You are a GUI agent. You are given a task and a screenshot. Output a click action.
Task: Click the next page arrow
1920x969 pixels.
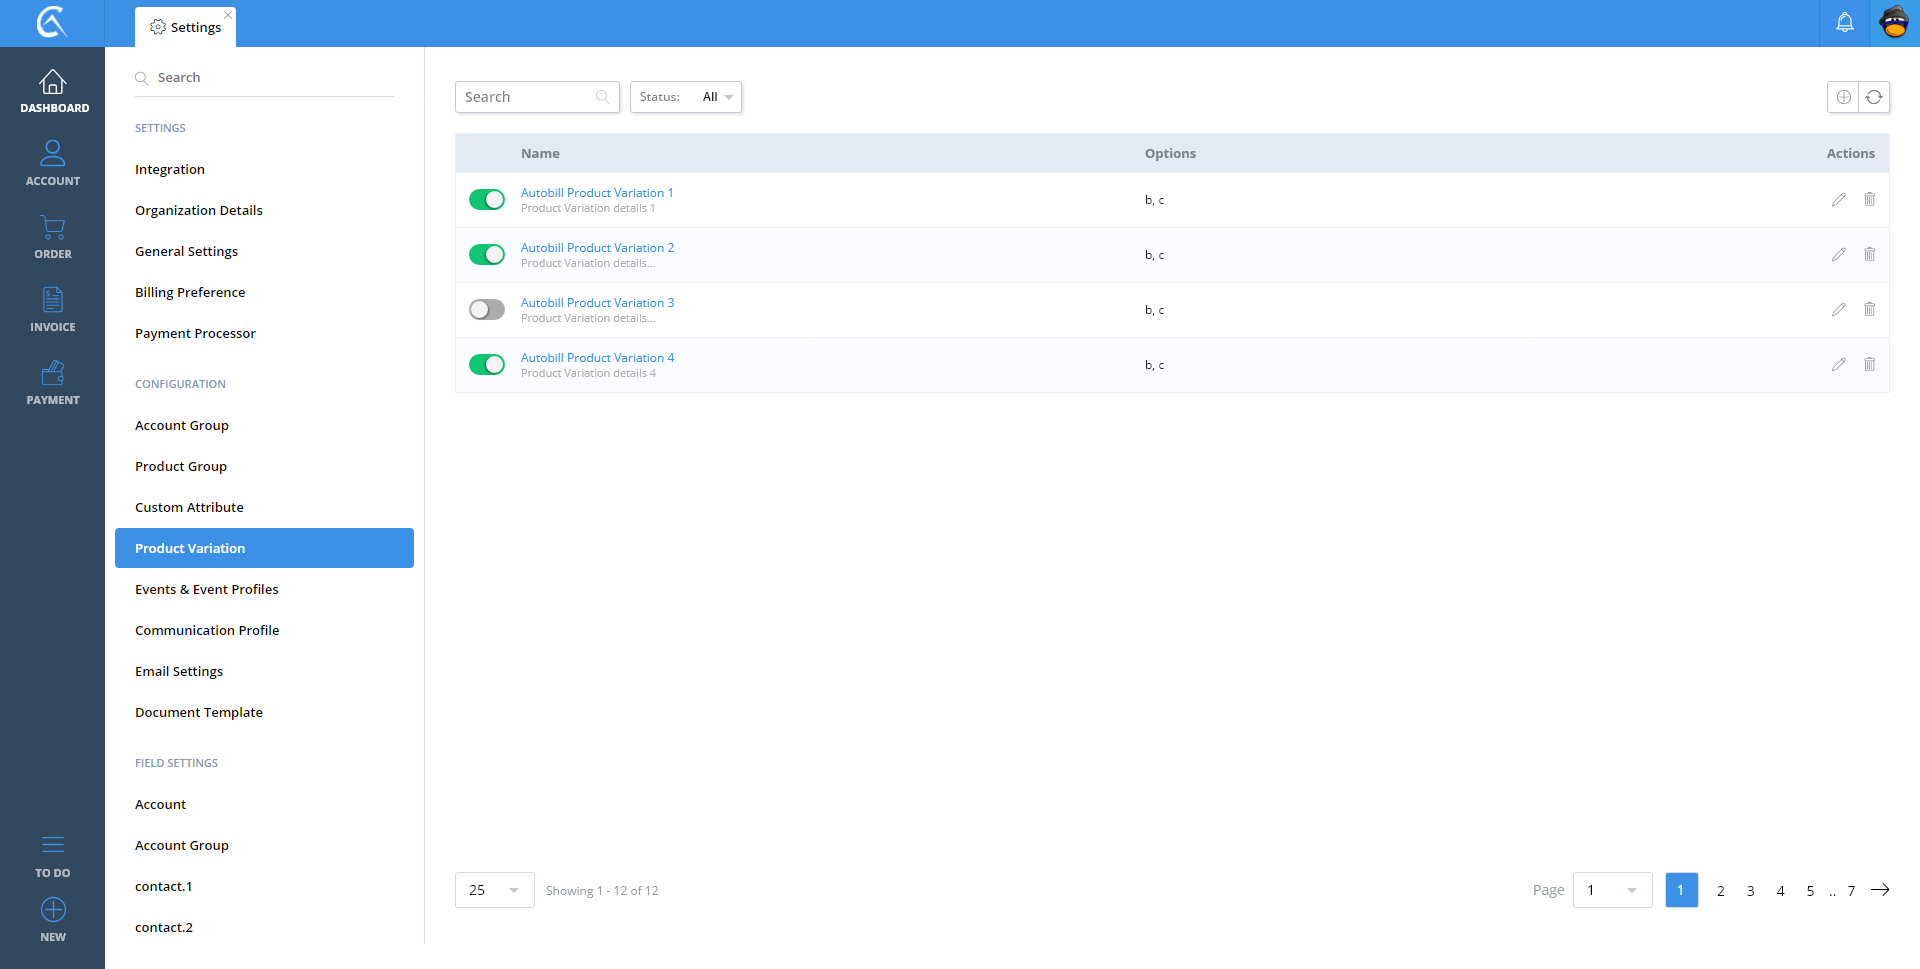1880,890
